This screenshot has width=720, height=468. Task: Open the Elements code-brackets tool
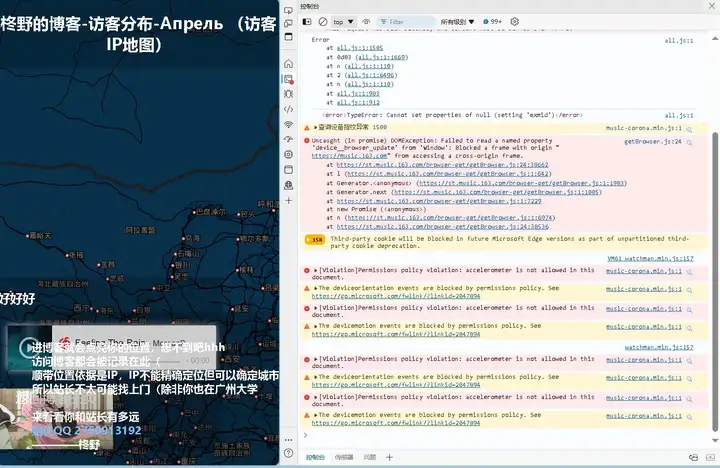click(288, 109)
